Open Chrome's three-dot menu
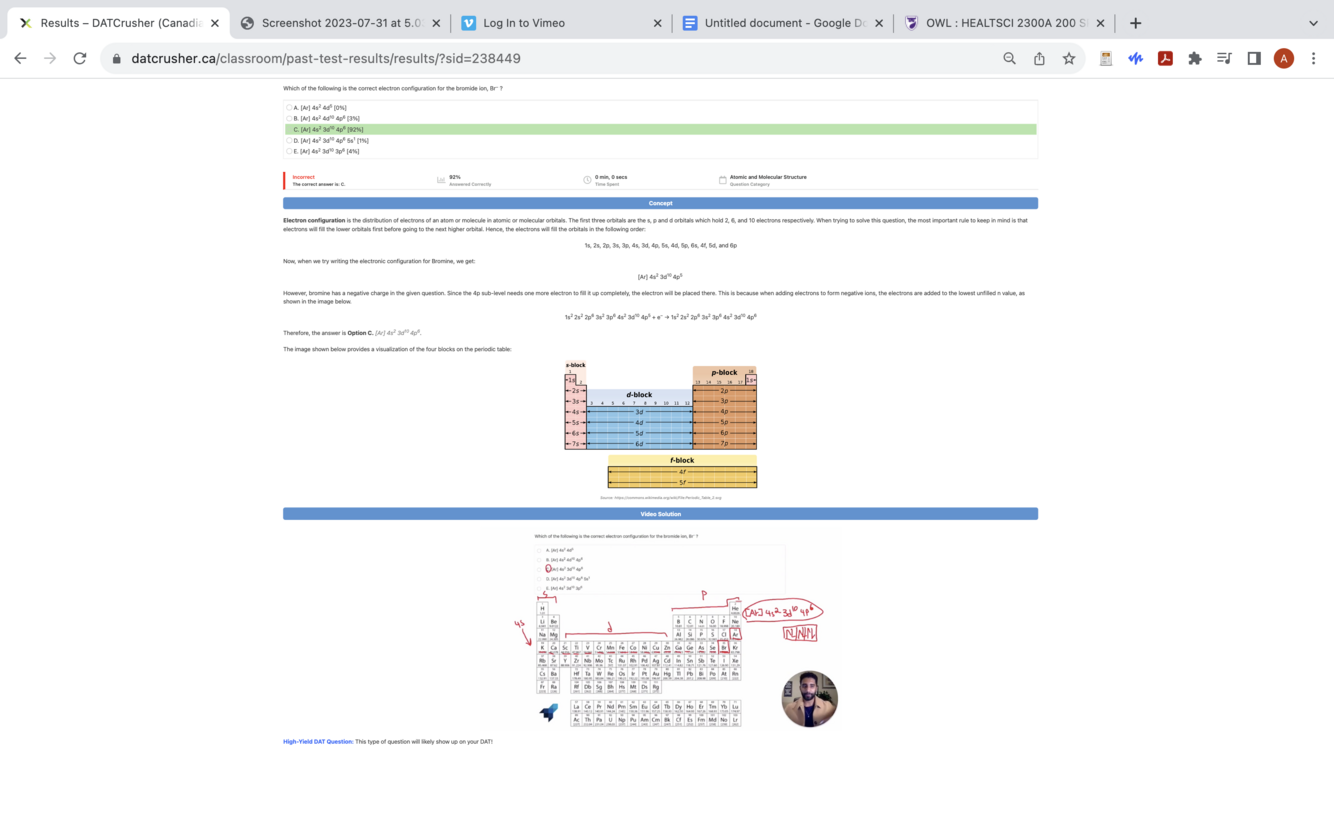Screen dimensions: 1334x834 click(x=1314, y=59)
